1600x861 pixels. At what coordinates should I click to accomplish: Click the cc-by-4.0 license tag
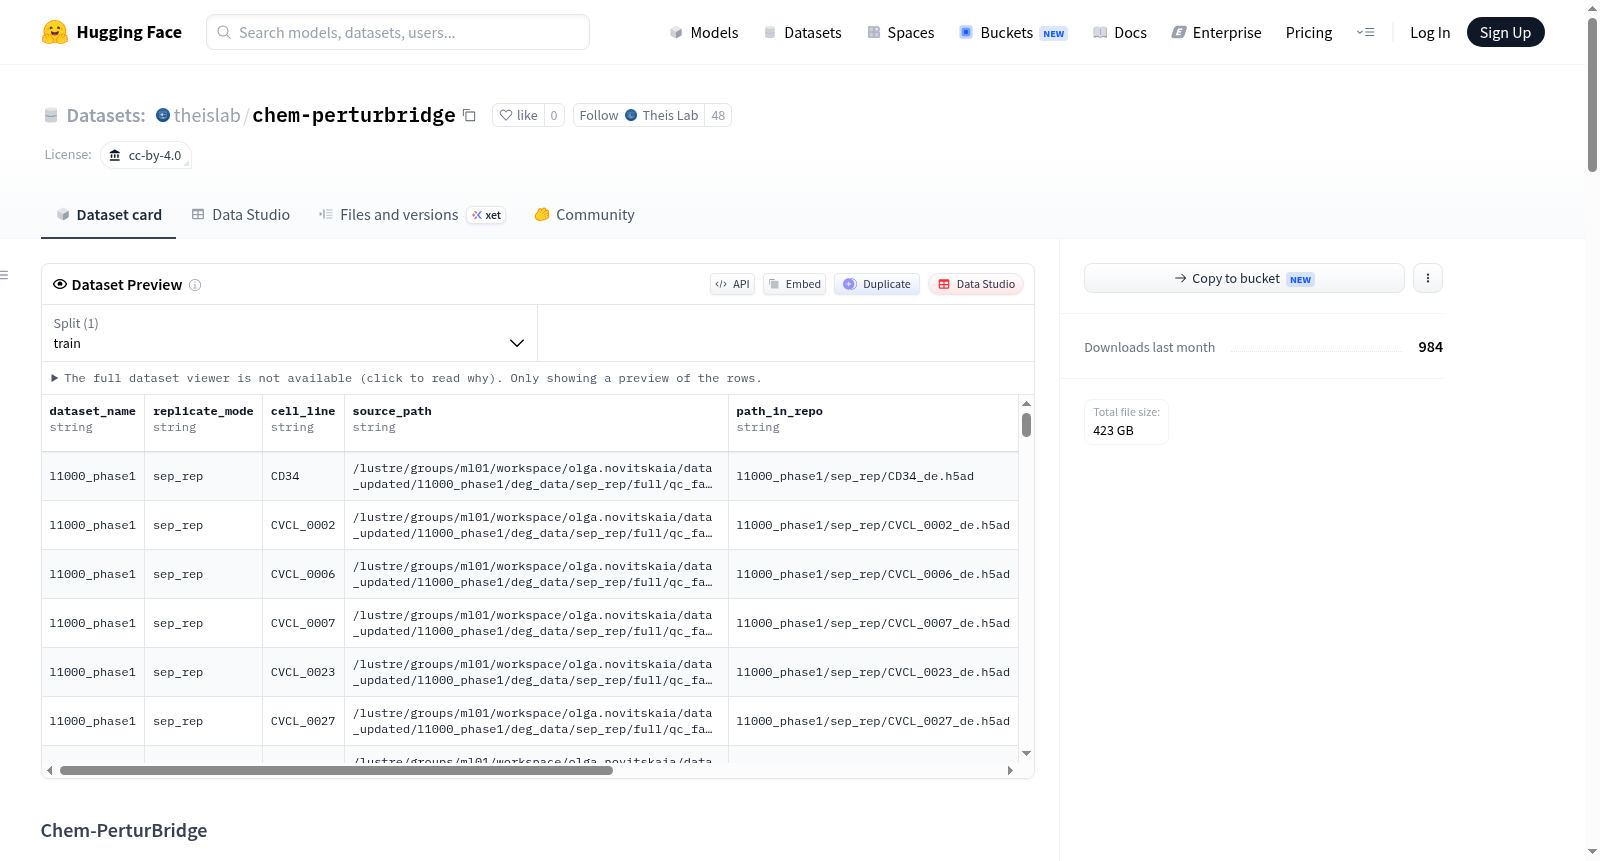146,155
